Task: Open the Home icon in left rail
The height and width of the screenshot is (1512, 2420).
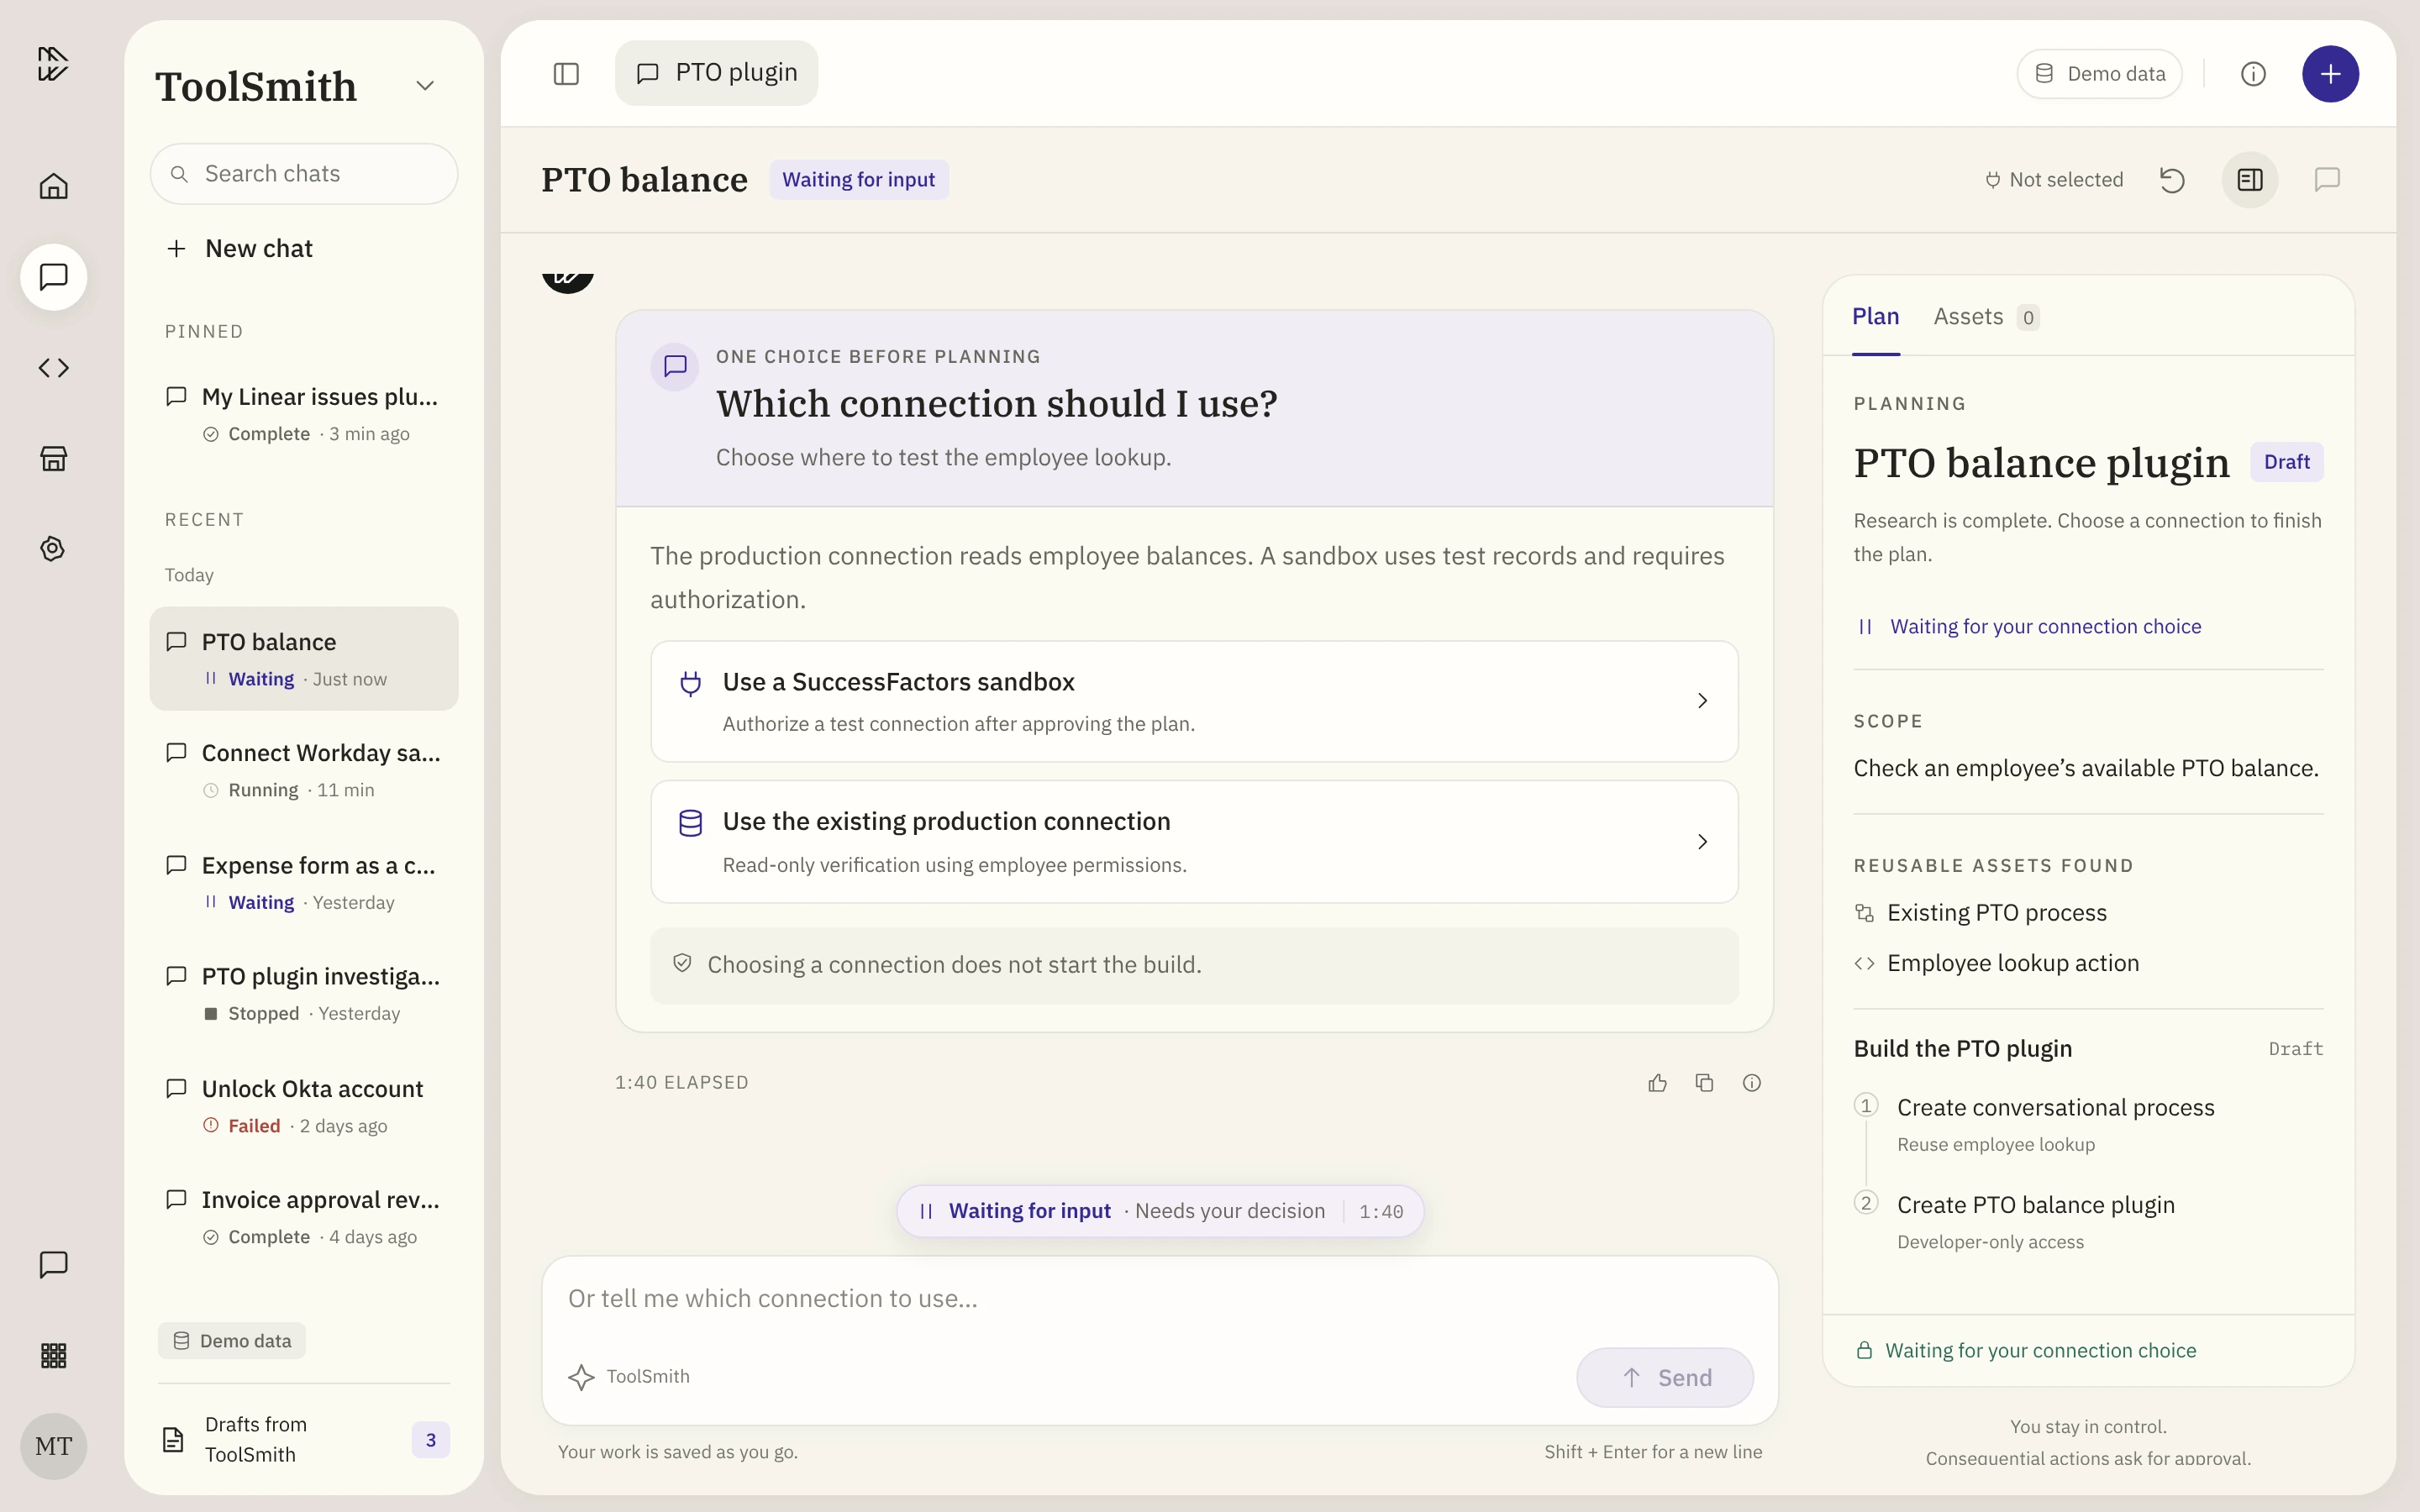Action: click(53, 186)
